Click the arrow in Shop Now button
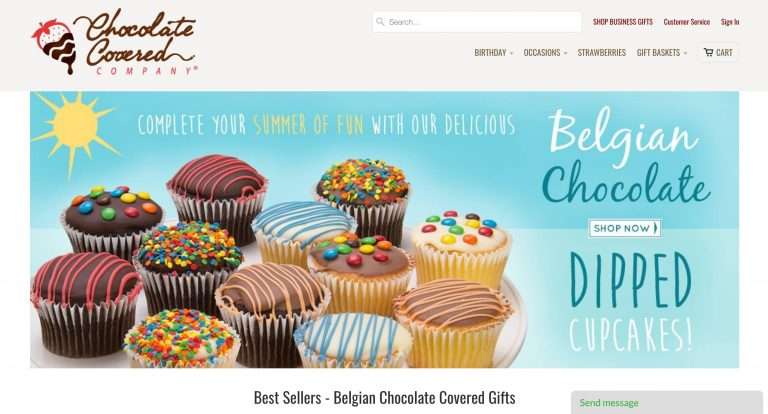The width and height of the screenshot is (768, 414). pyautogui.click(x=655, y=228)
